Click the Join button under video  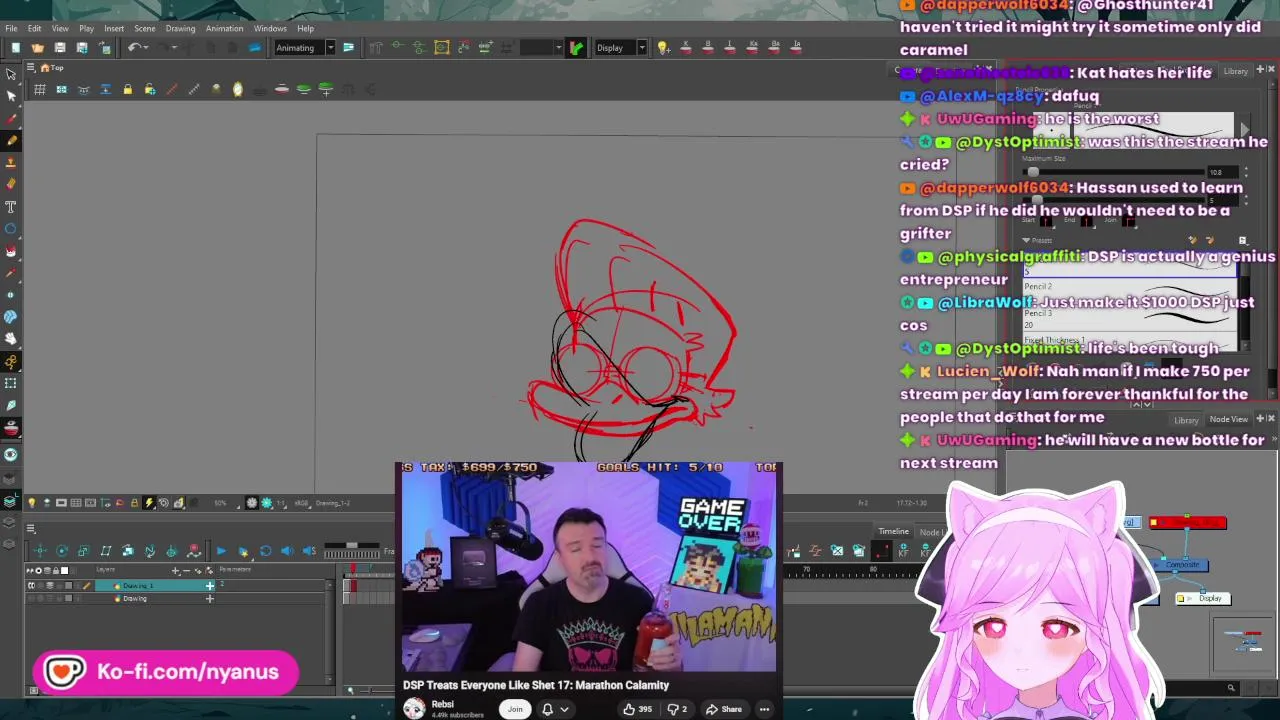click(515, 710)
